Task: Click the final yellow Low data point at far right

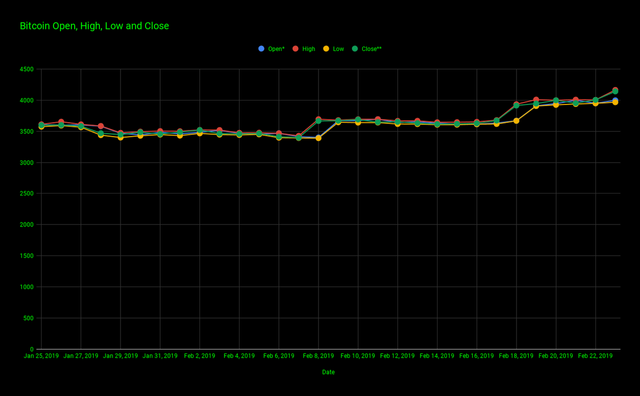Action: pos(615,102)
